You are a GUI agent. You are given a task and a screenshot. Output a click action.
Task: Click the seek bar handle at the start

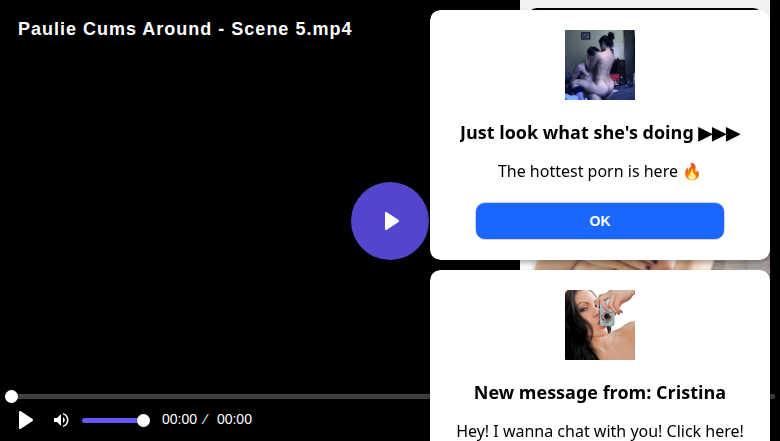coord(11,397)
